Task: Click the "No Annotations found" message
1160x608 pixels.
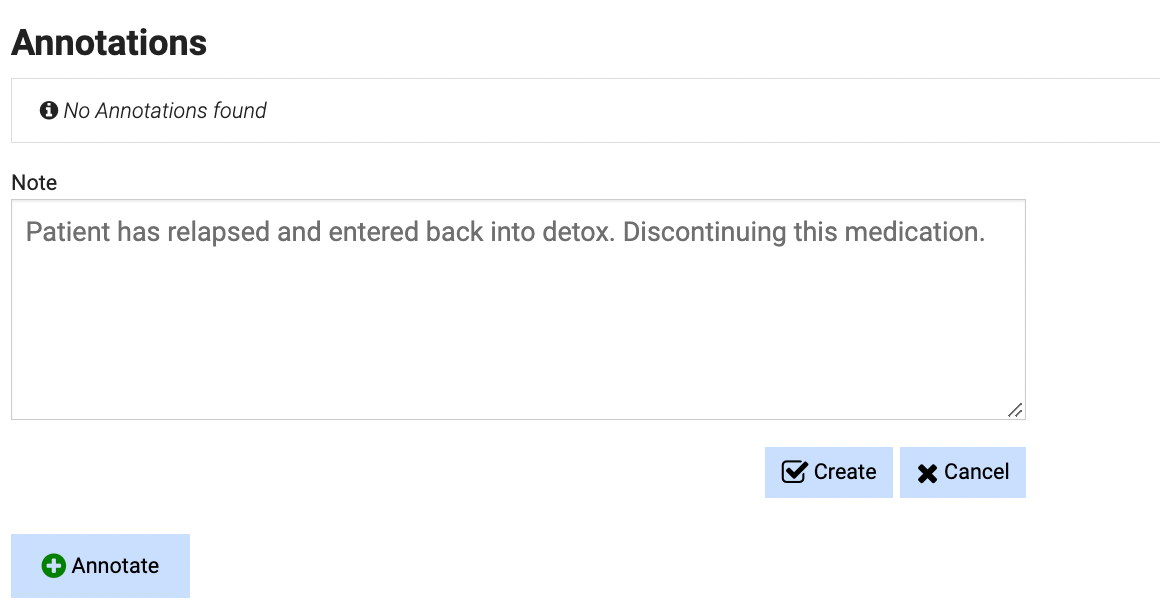Action: tap(165, 110)
